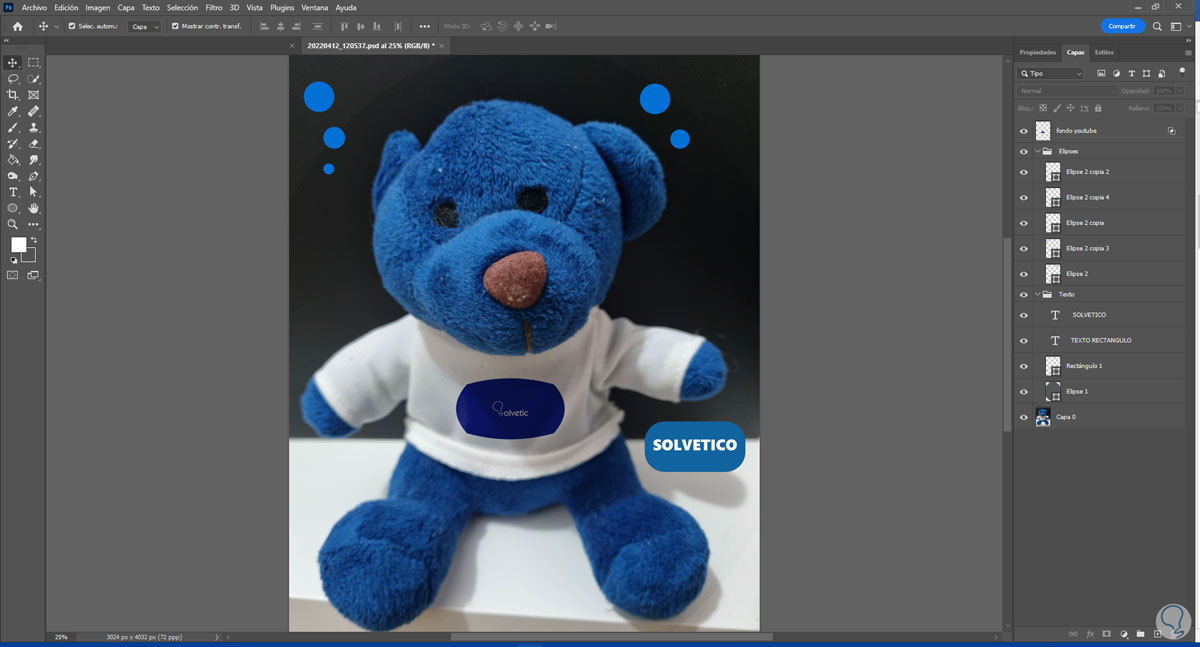
Task: Toggle the Selec. autom. checkbox
Action: pos(72,26)
